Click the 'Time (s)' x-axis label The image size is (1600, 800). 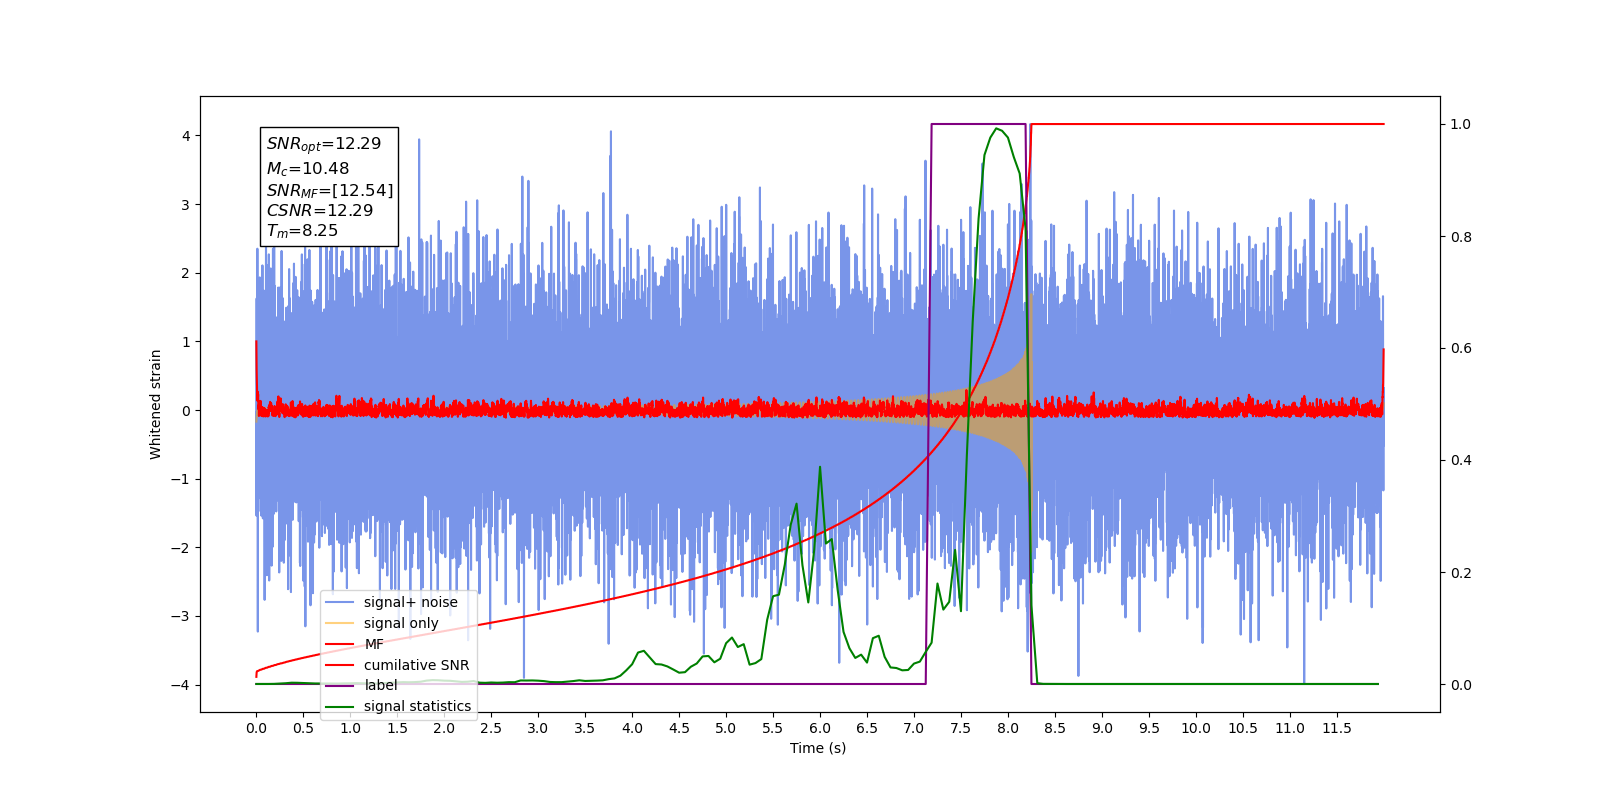(x=818, y=748)
